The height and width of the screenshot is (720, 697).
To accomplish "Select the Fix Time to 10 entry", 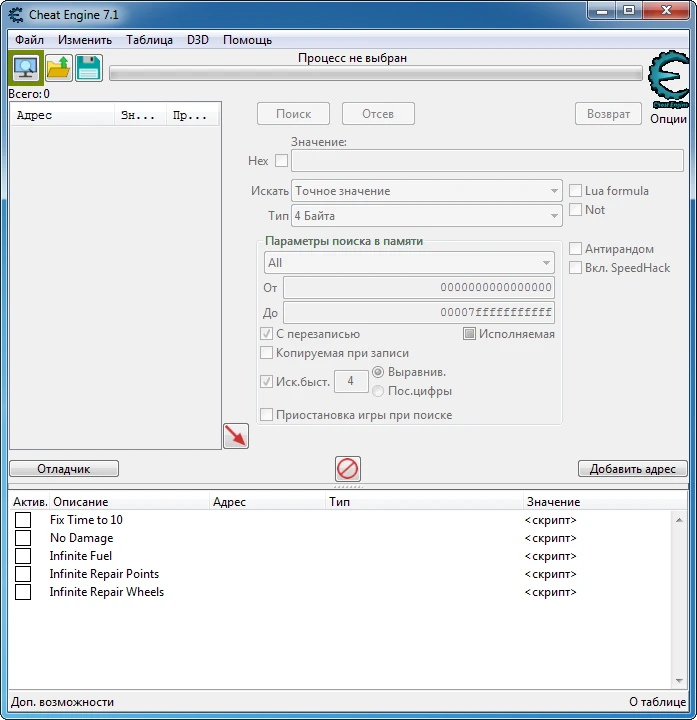I will tap(86, 520).
